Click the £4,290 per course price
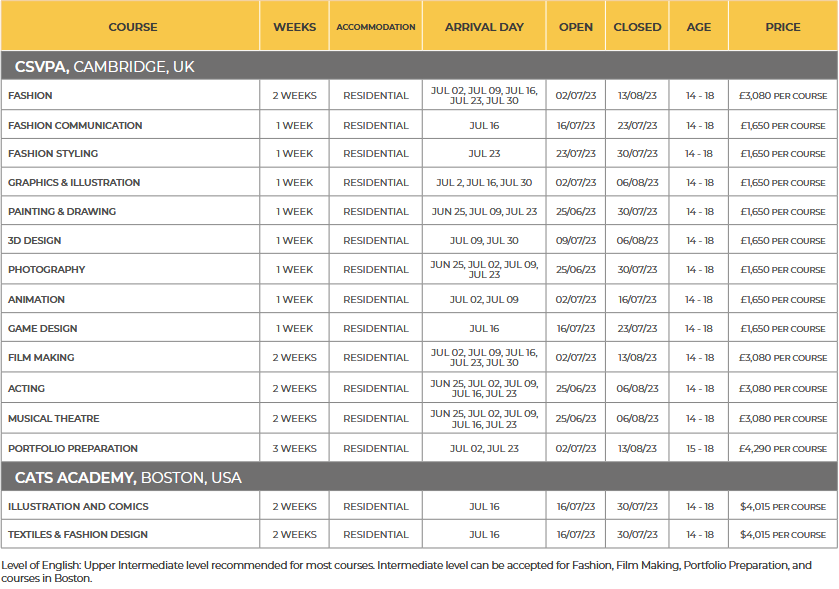This screenshot has height=589, width=839. pyautogui.click(x=782, y=449)
